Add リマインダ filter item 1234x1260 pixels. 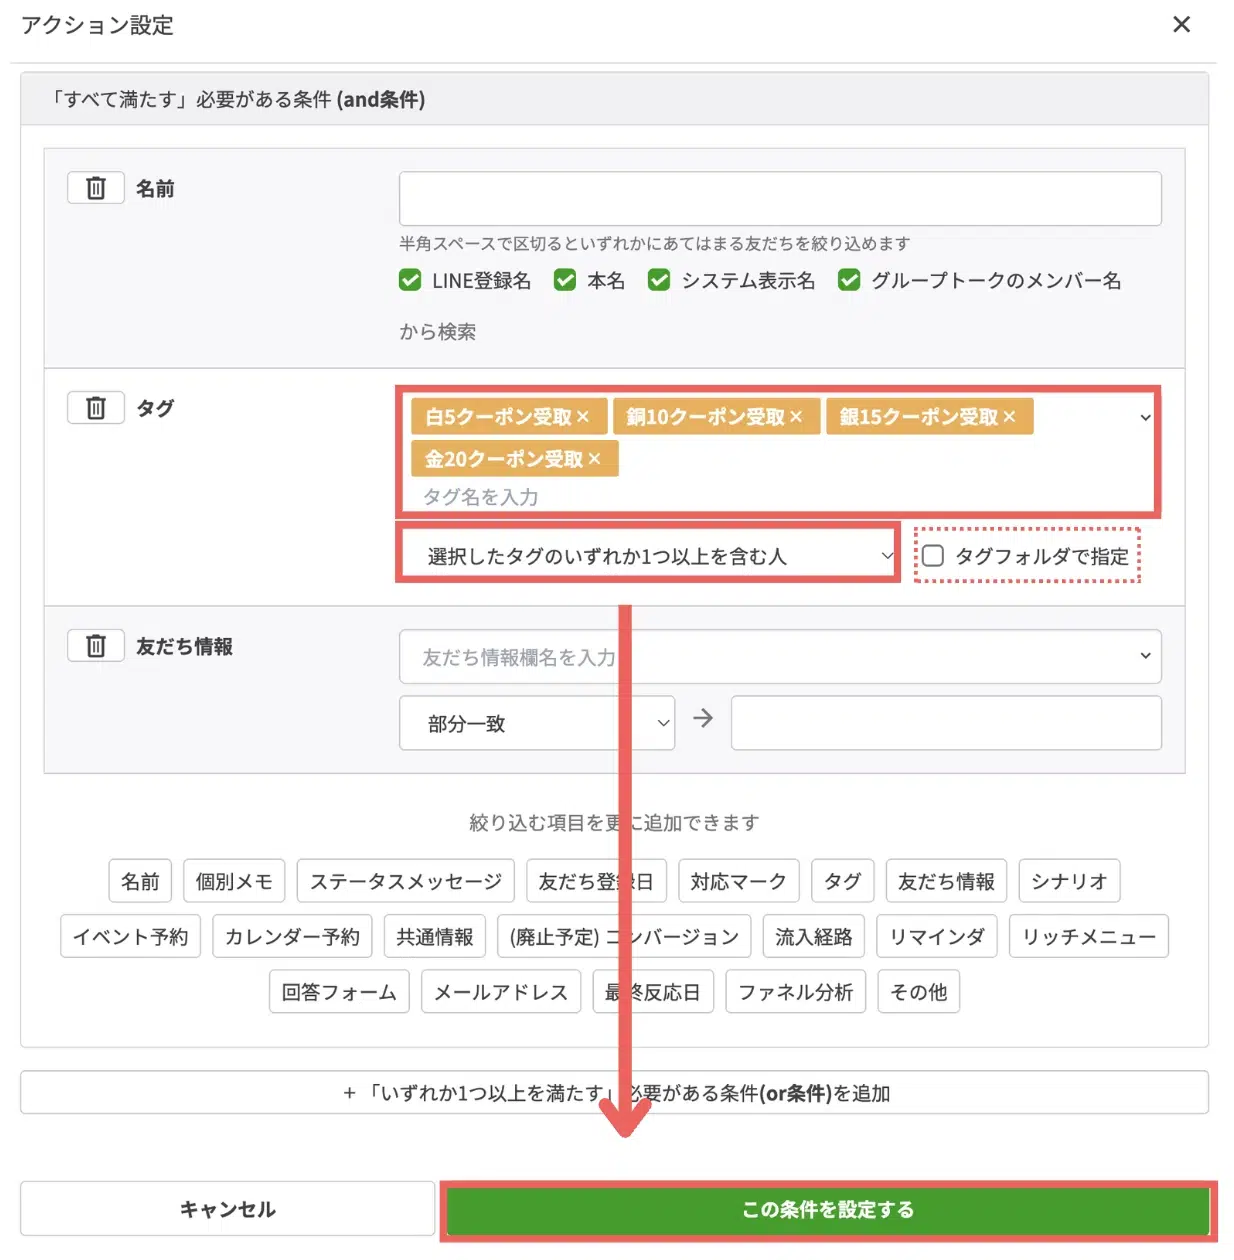[937, 936]
